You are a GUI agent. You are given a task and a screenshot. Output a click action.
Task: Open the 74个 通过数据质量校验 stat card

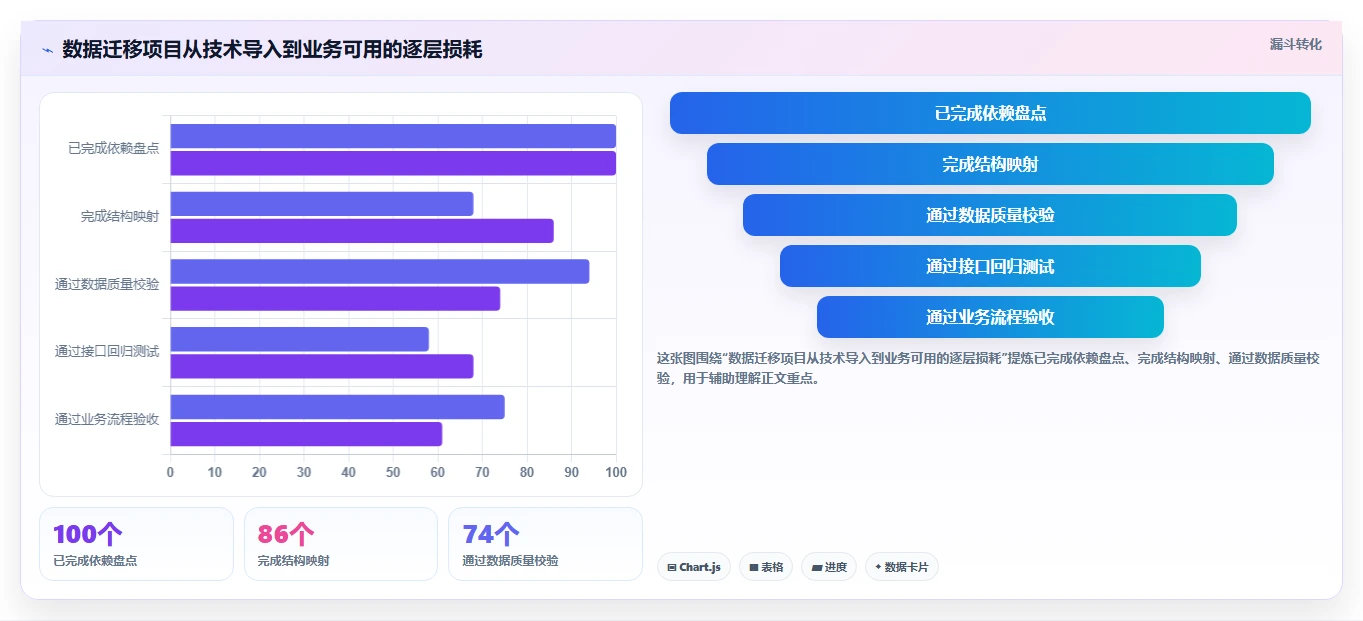click(x=545, y=544)
